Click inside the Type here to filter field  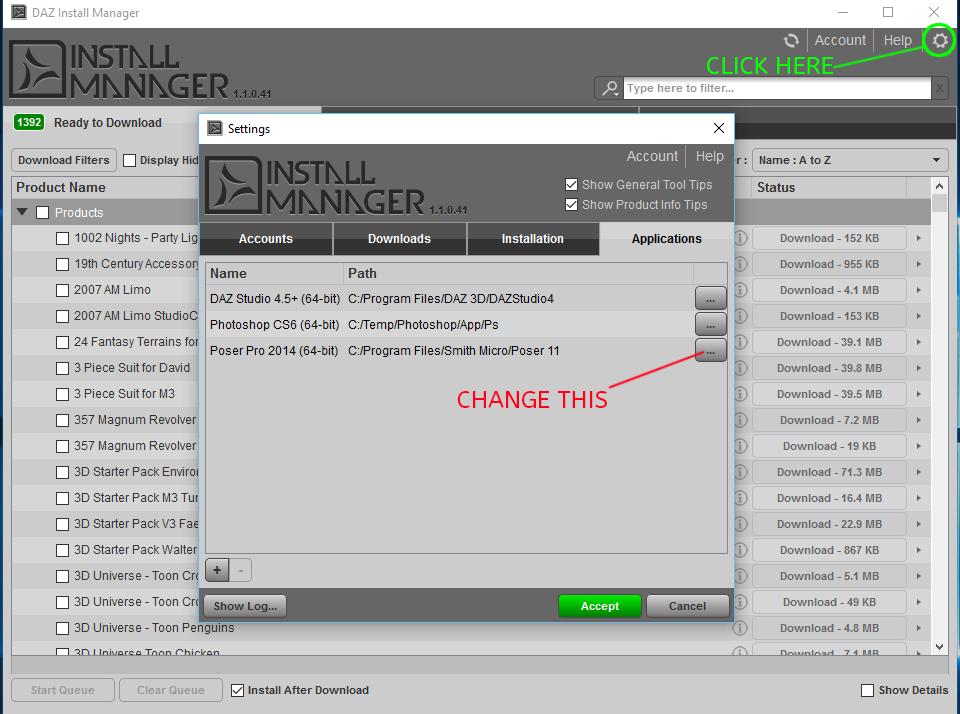[776, 88]
